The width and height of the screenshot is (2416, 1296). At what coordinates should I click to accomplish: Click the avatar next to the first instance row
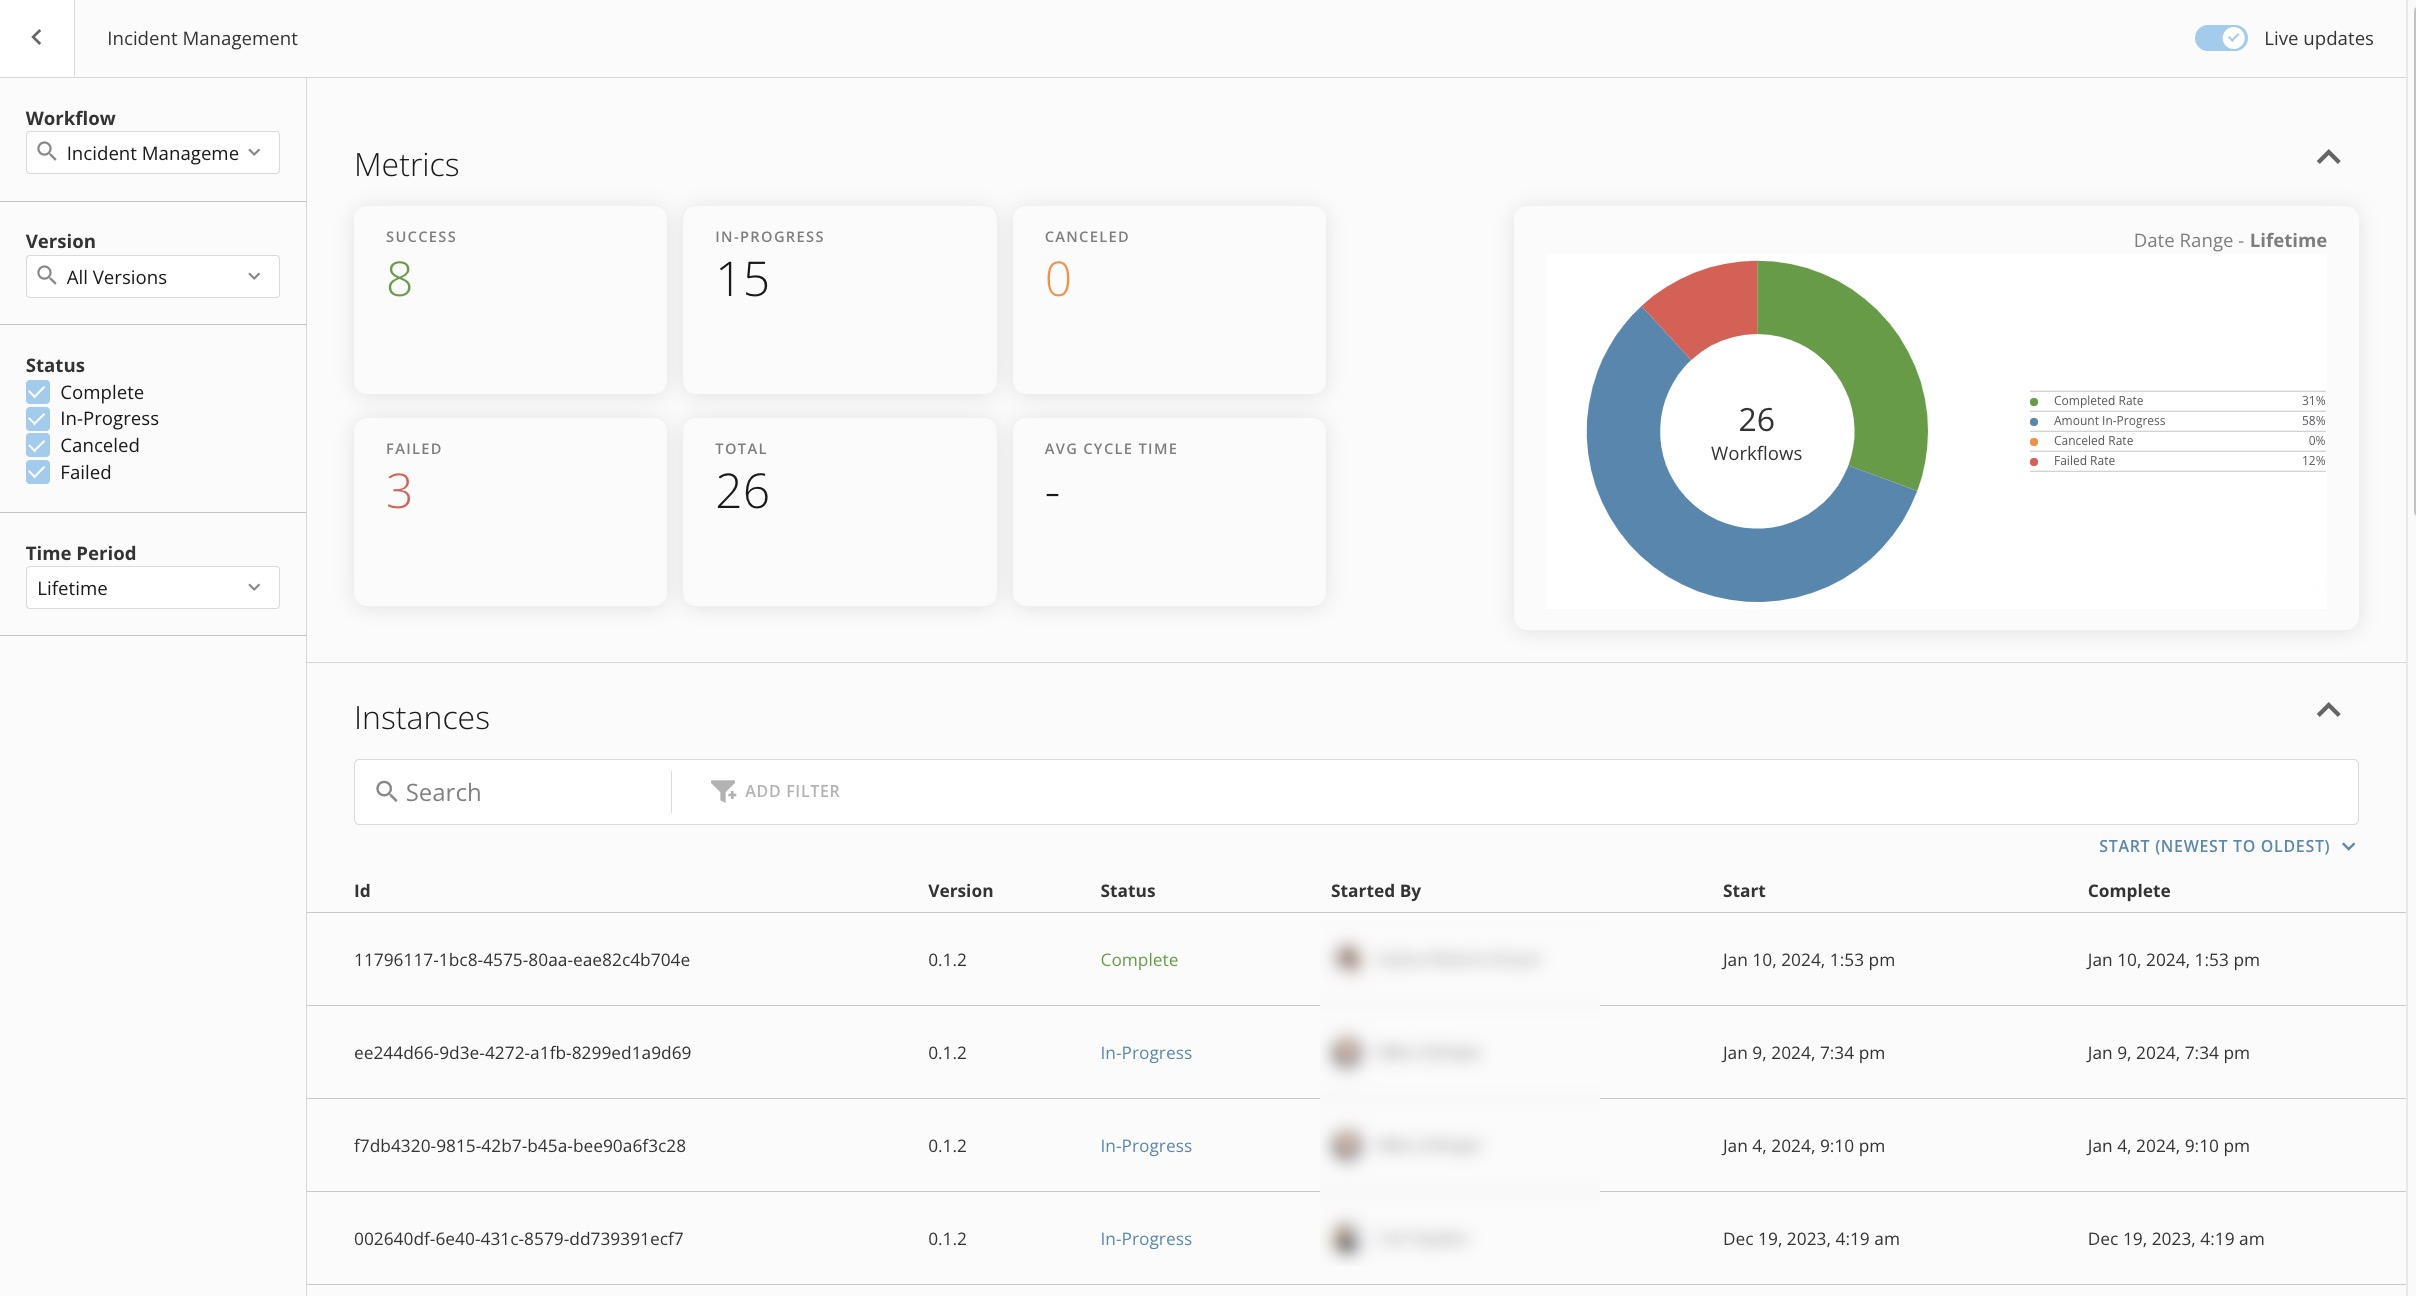(x=1348, y=959)
